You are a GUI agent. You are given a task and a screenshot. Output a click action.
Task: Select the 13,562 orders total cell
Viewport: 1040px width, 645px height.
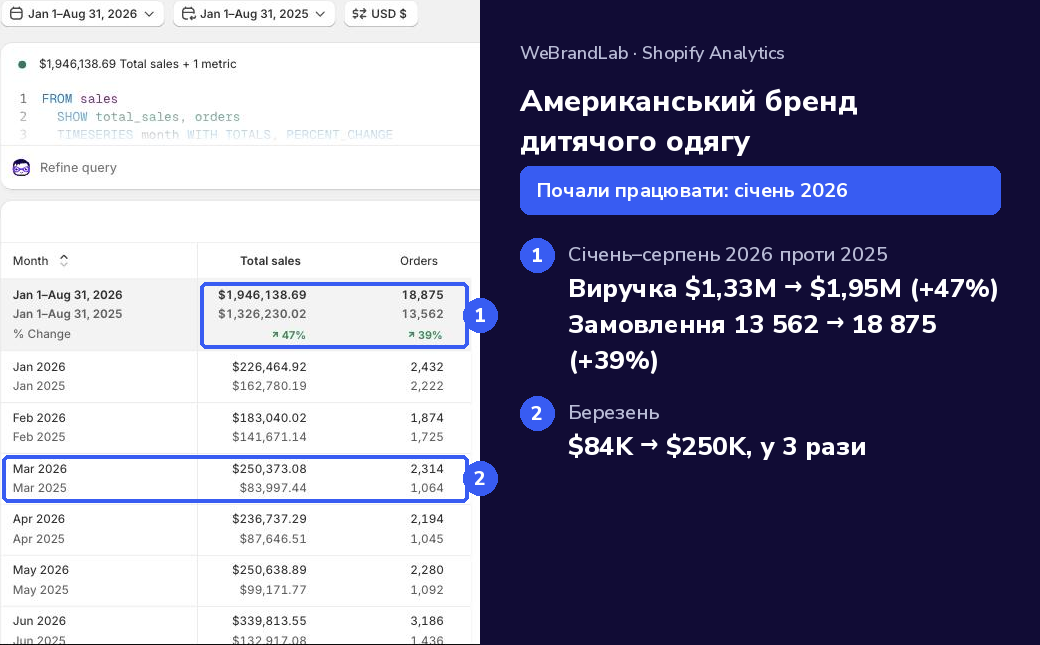(x=422, y=314)
